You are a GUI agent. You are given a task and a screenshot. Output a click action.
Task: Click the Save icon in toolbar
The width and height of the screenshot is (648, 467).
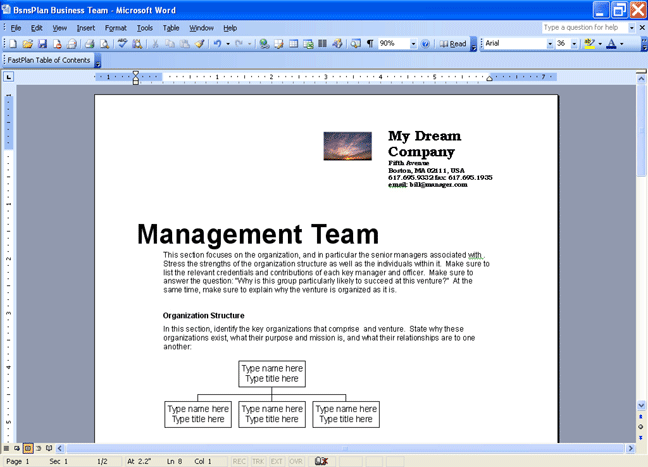[42, 44]
